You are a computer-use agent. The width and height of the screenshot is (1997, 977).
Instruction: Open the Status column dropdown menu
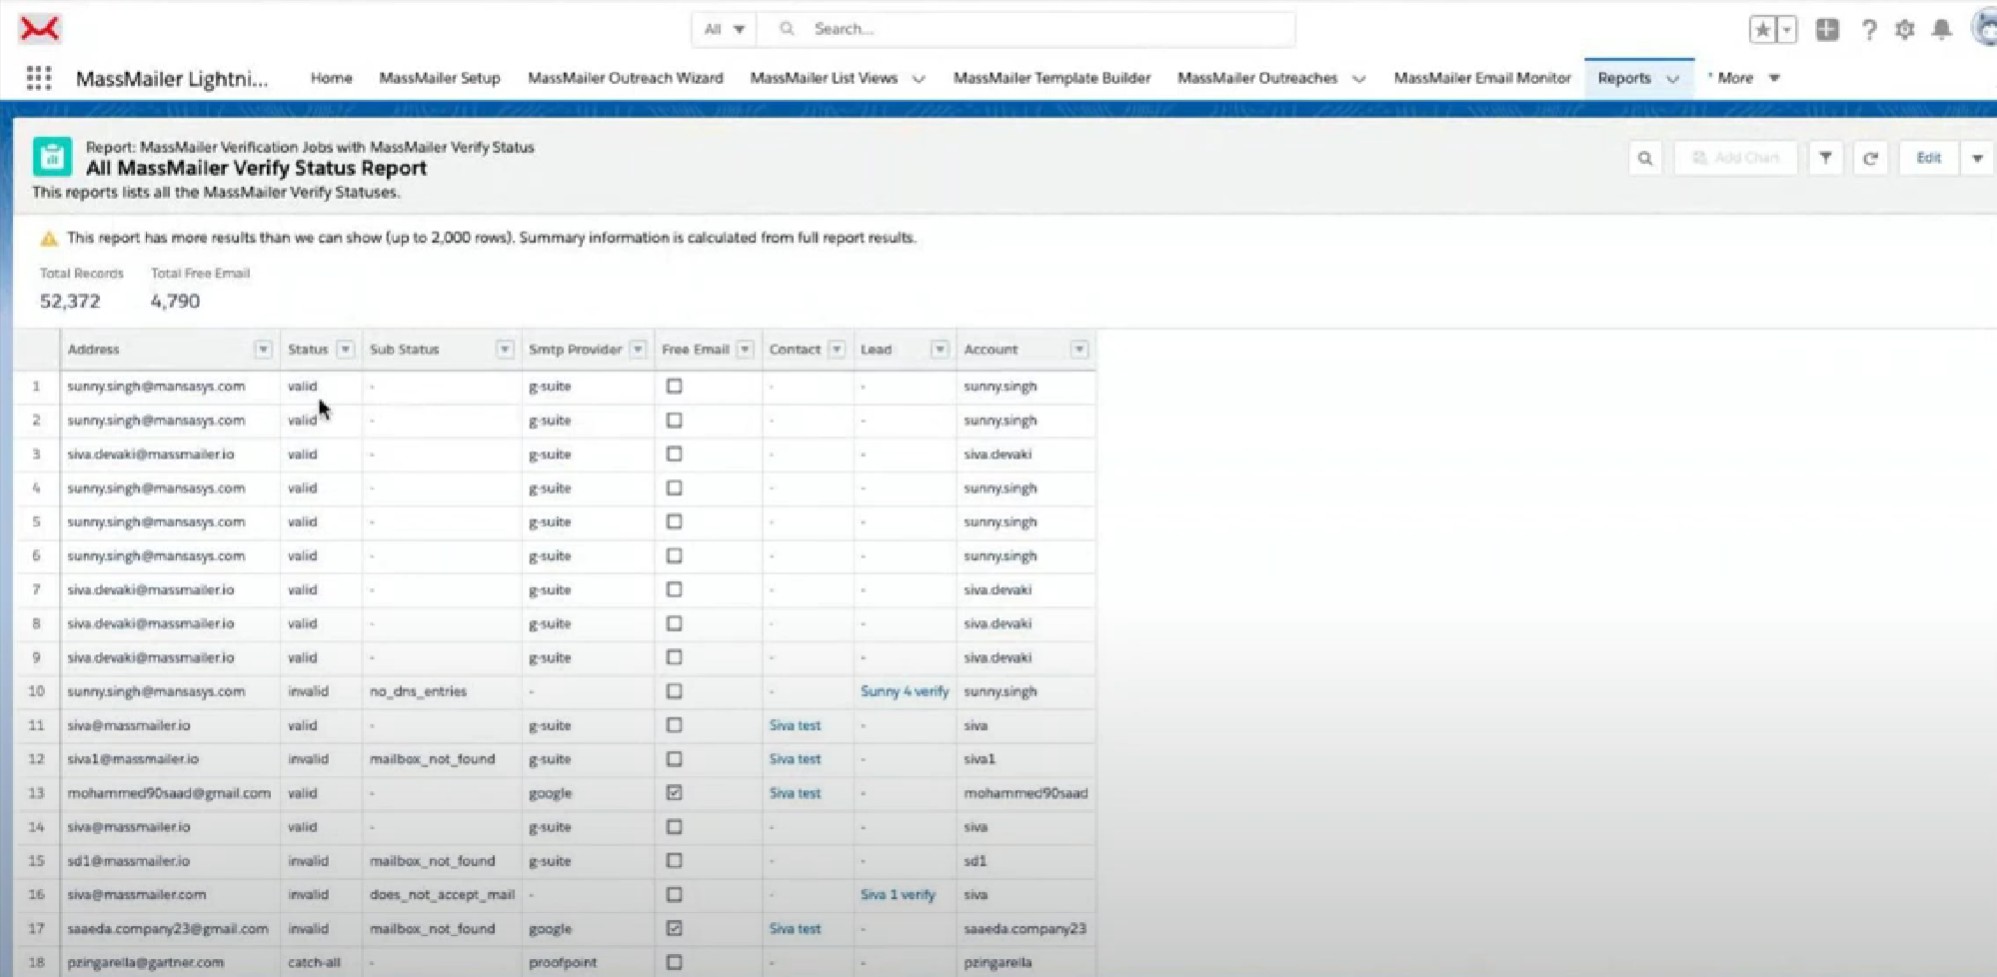[345, 349]
